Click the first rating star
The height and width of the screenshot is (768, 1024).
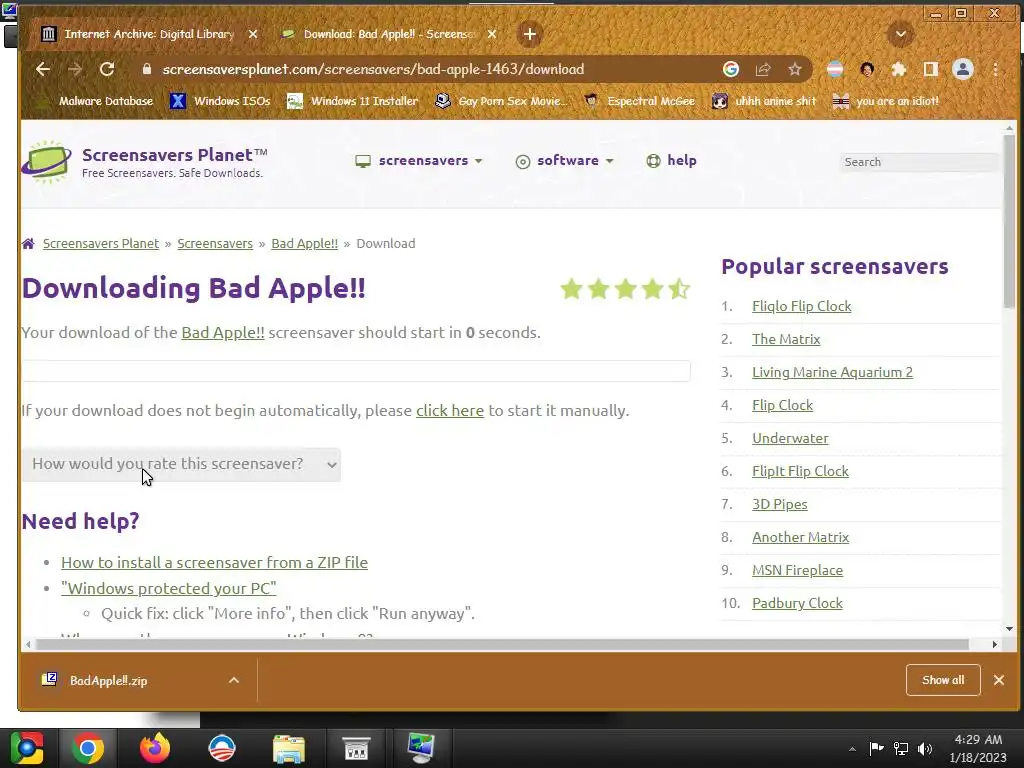pyautogui.click(x=571, y=289)
